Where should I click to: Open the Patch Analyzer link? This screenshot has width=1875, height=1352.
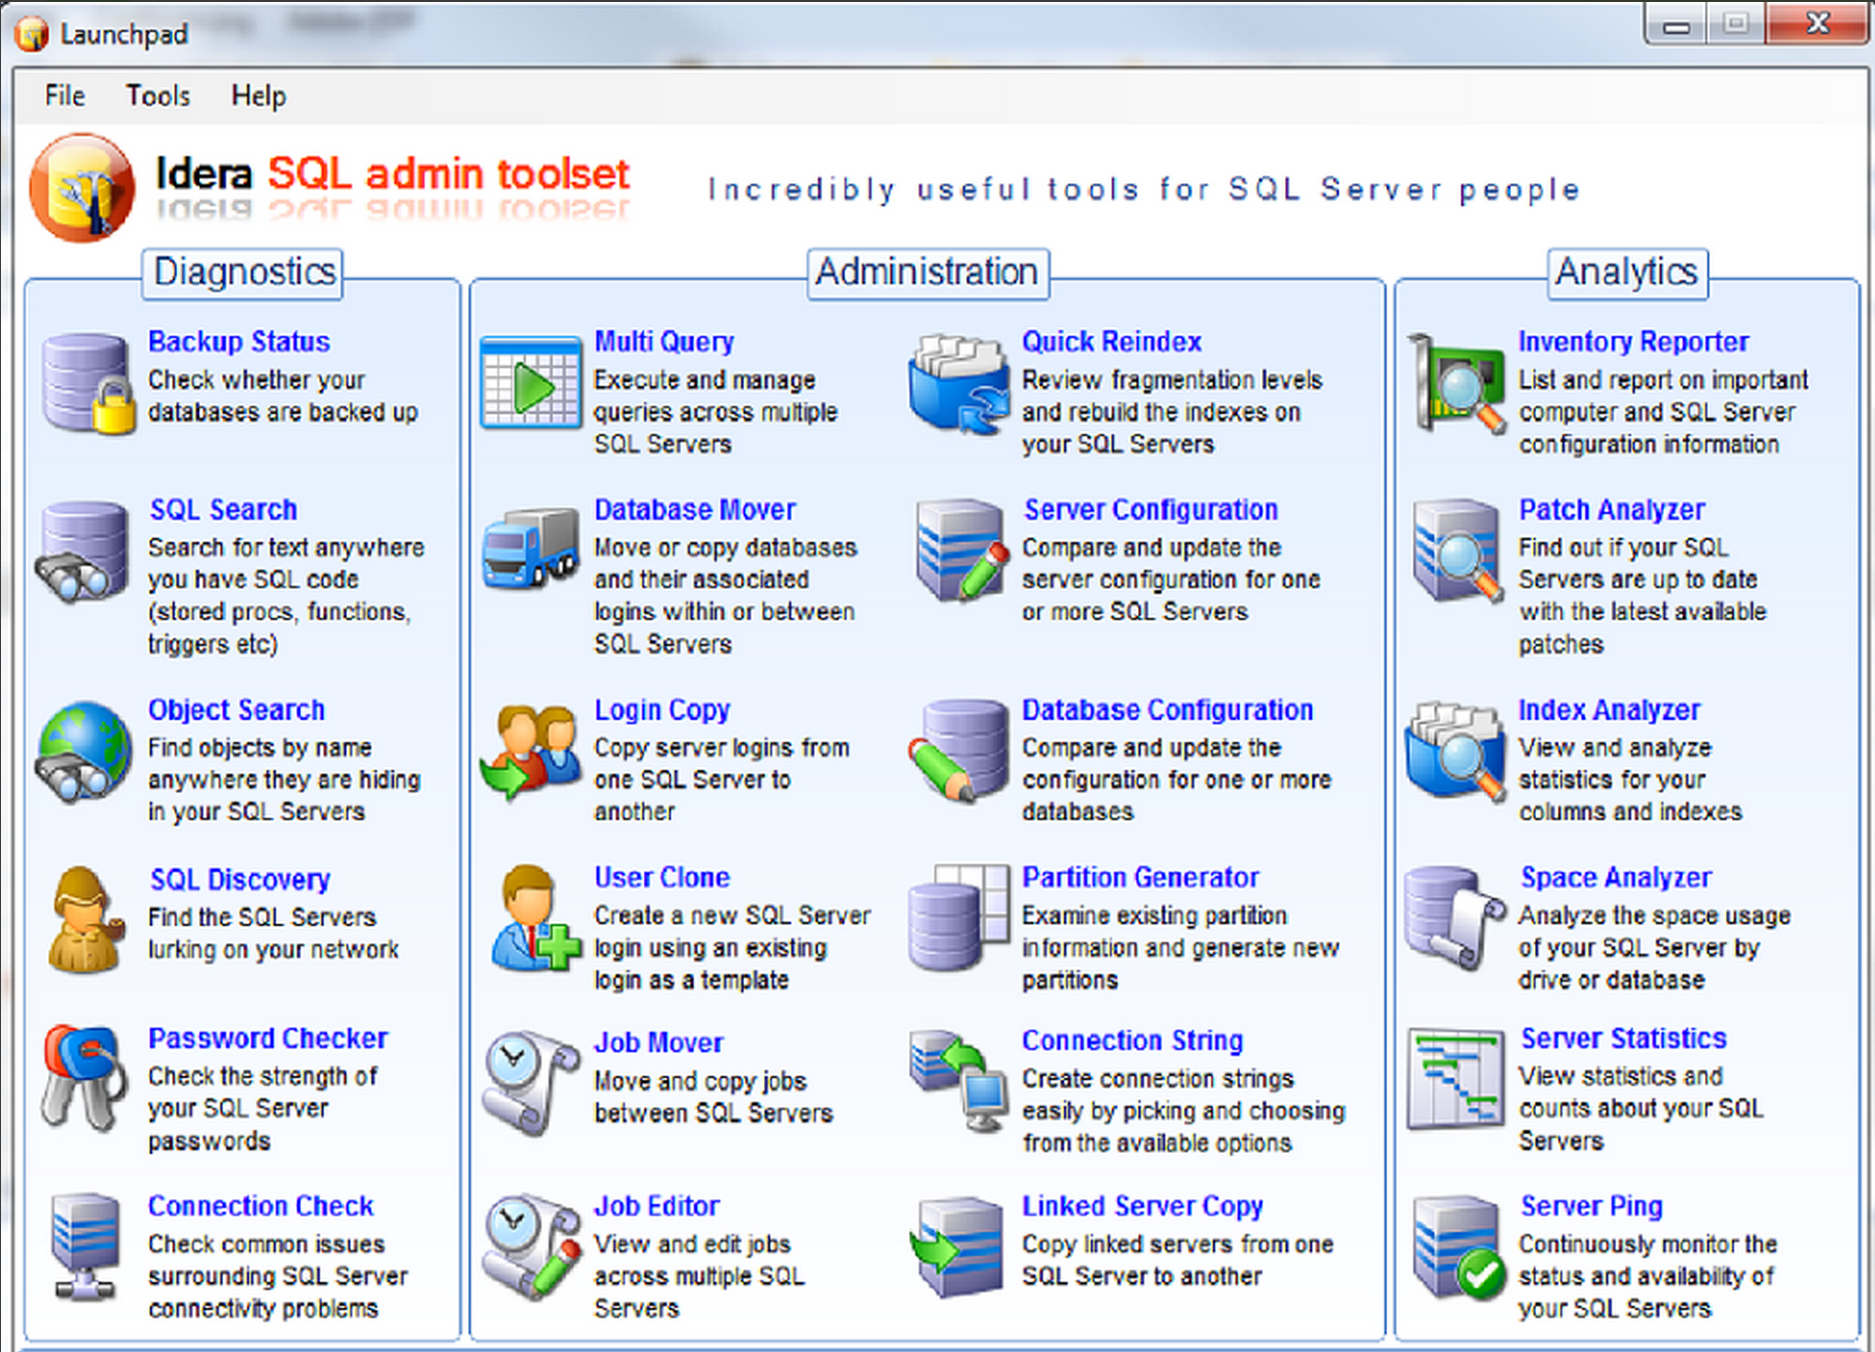pyautogui.click(x=1612, y=510)
